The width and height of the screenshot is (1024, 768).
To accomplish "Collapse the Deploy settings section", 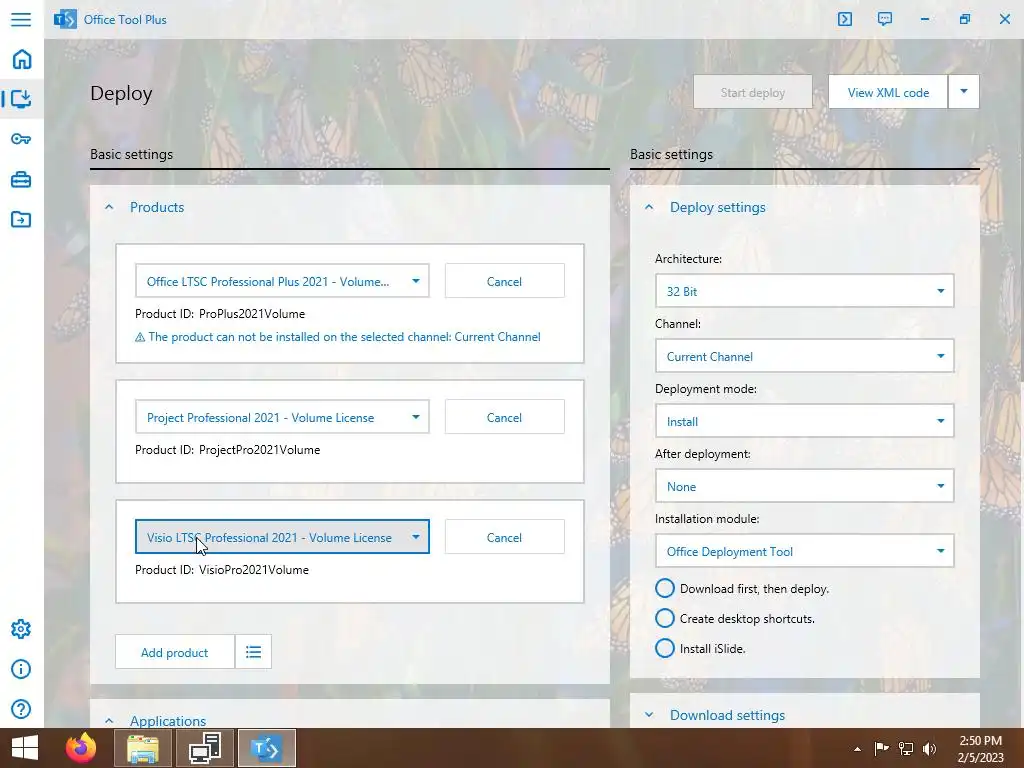I will click(649, 207).
